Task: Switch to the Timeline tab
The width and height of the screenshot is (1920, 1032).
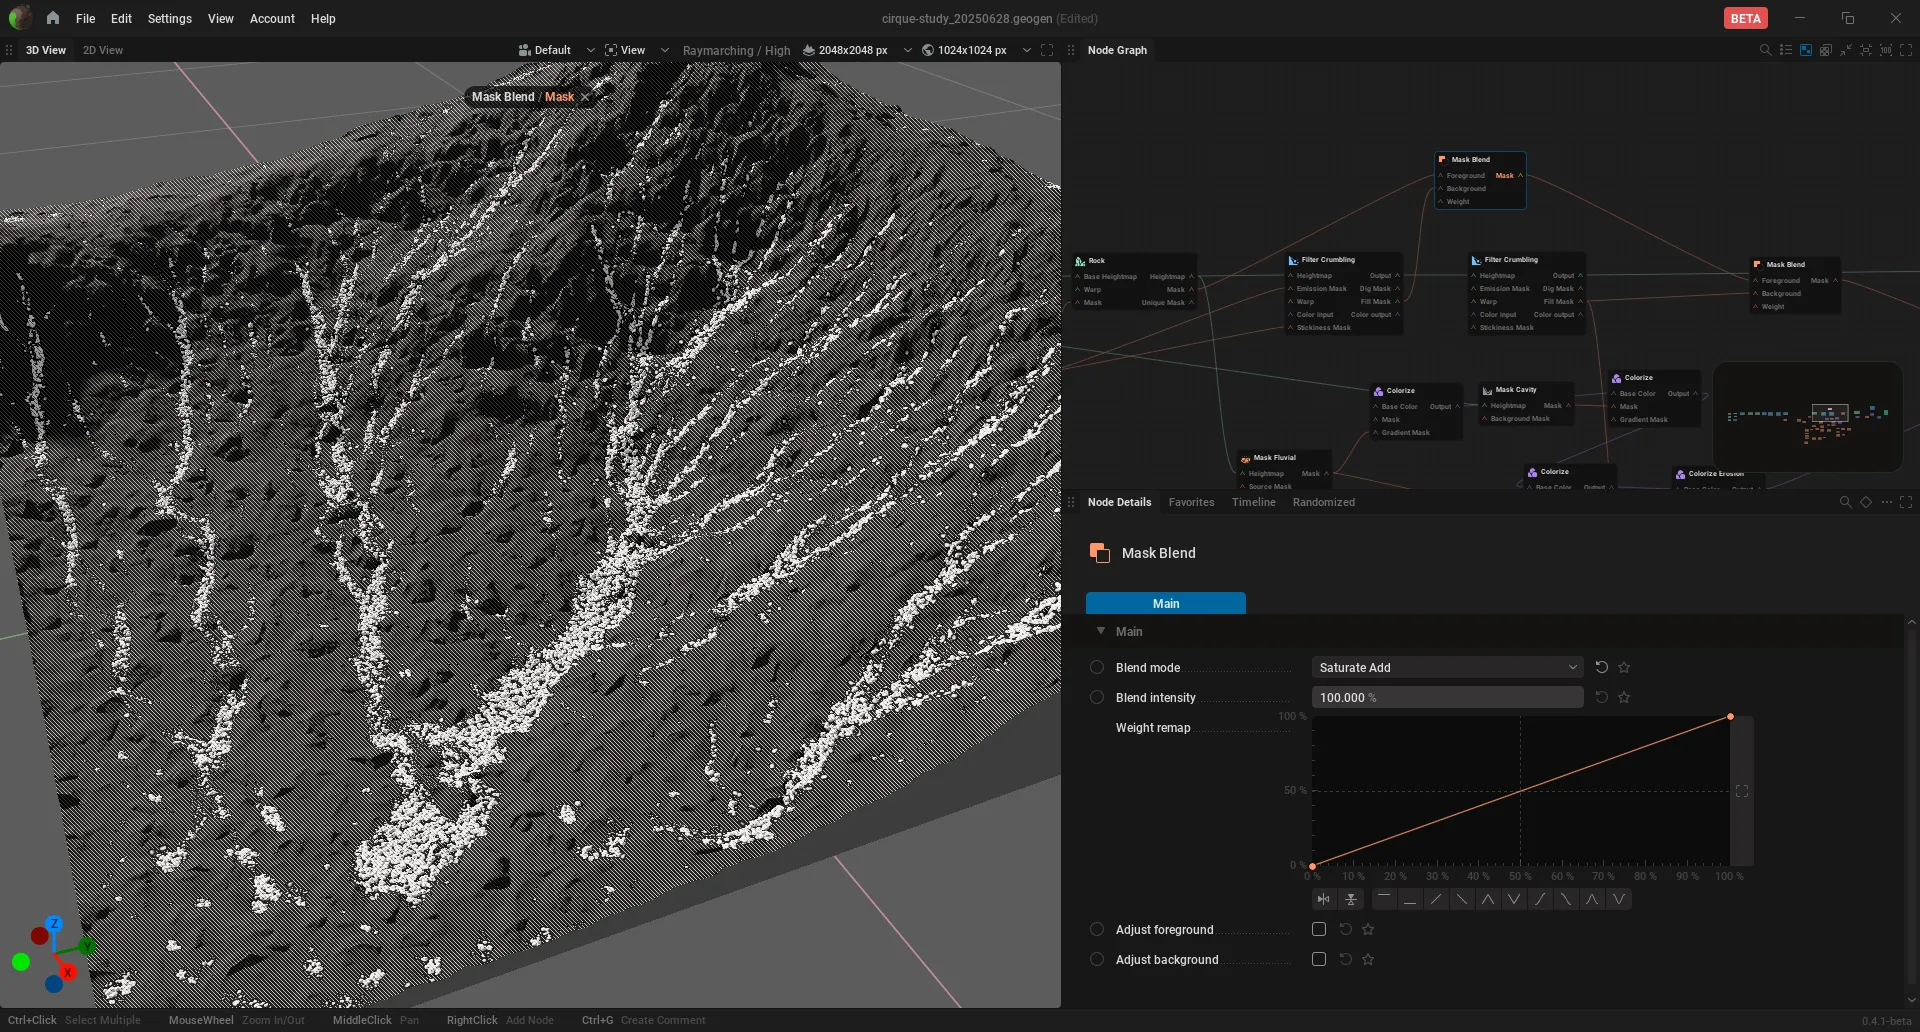Action: coord(1253,502)
